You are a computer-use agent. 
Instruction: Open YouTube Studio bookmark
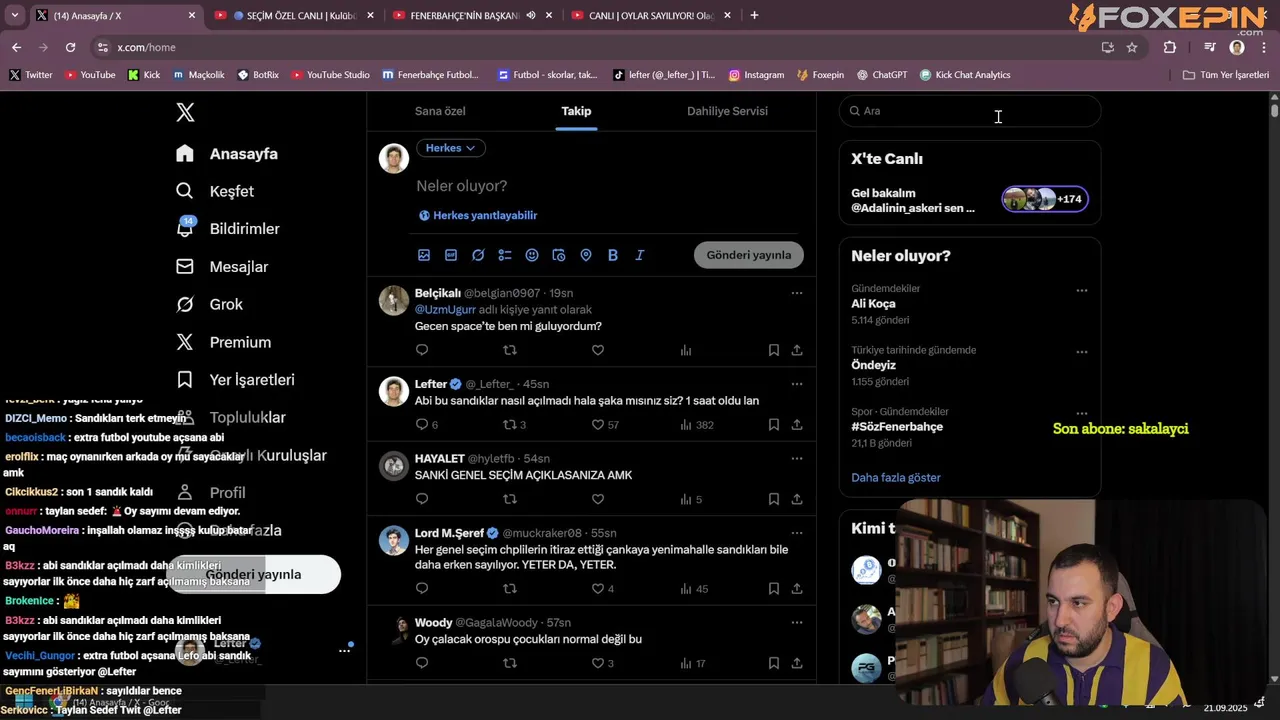pos(329,75)
